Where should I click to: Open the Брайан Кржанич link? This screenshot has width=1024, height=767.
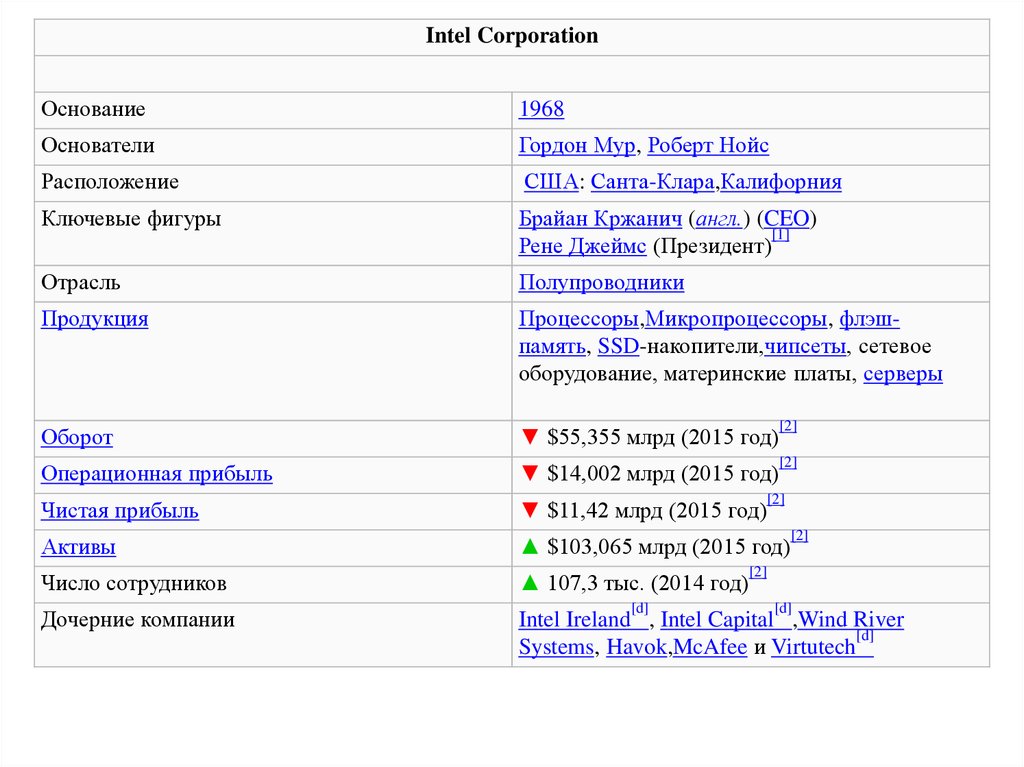coord(600,219)
